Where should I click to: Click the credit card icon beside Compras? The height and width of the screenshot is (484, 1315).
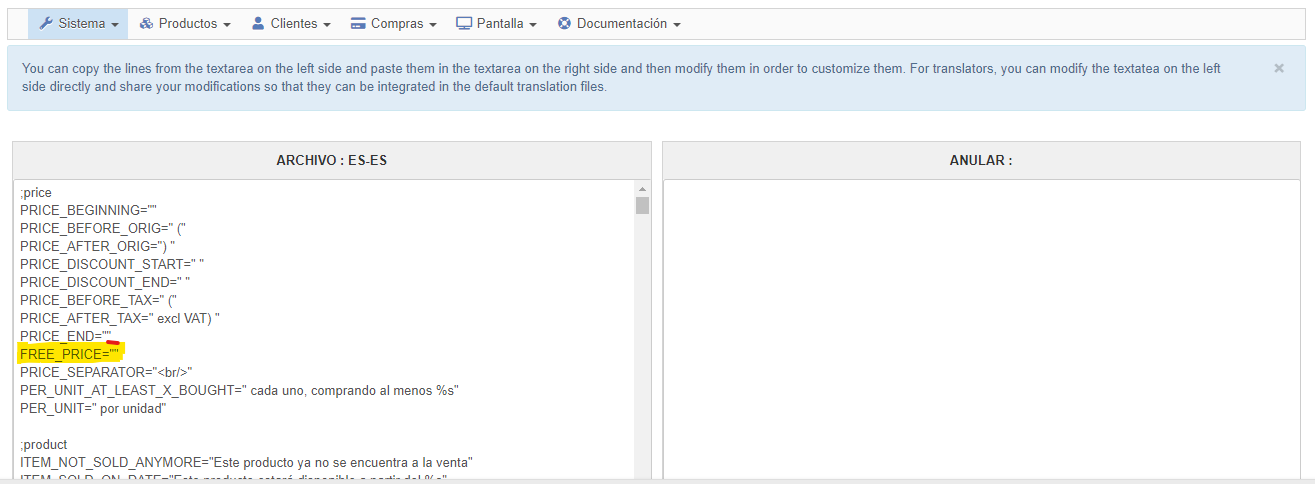(x=358, y=24)
